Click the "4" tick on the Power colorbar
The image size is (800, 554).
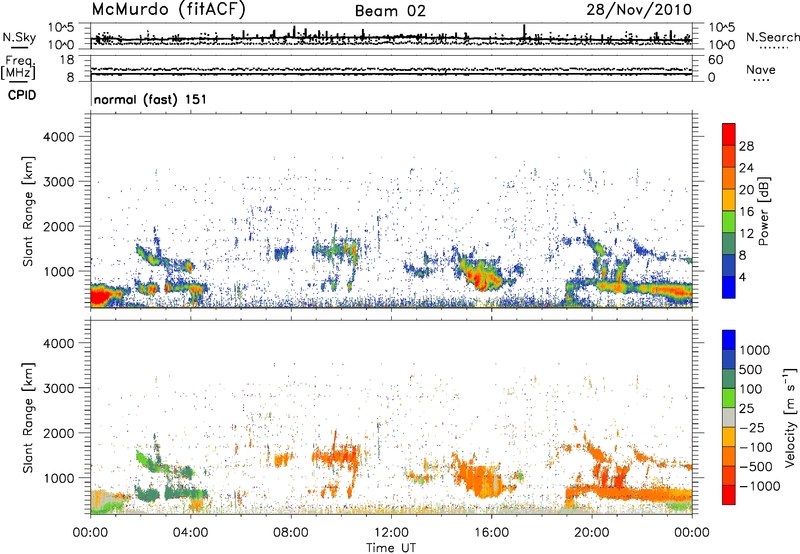point(743,278)
